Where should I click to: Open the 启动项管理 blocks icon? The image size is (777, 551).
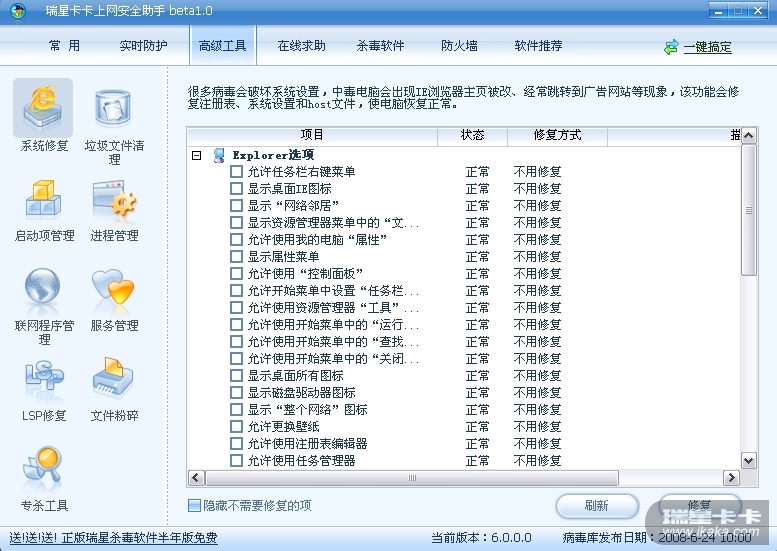(x=44, y=199)
